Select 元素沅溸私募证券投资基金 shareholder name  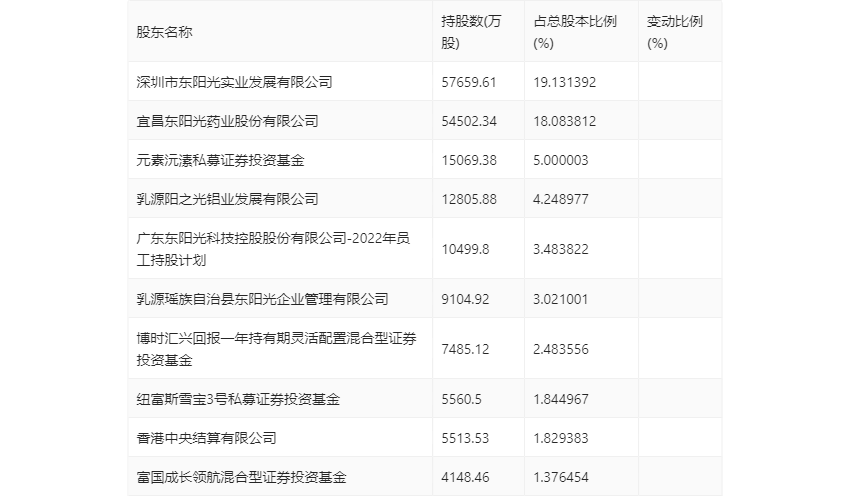tap(220, 160)
